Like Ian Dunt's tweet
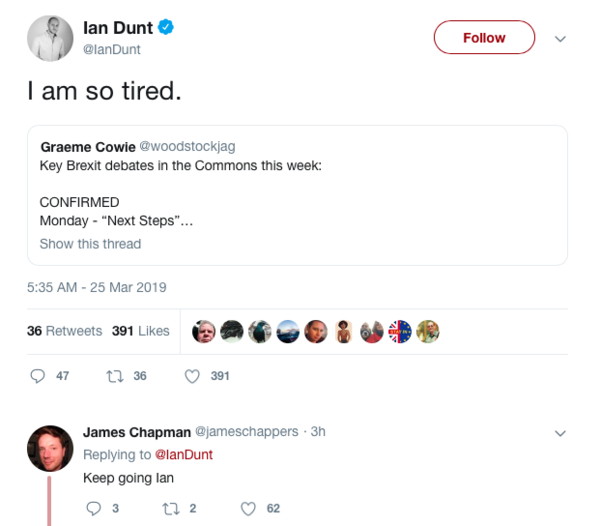 coord(193,376)
